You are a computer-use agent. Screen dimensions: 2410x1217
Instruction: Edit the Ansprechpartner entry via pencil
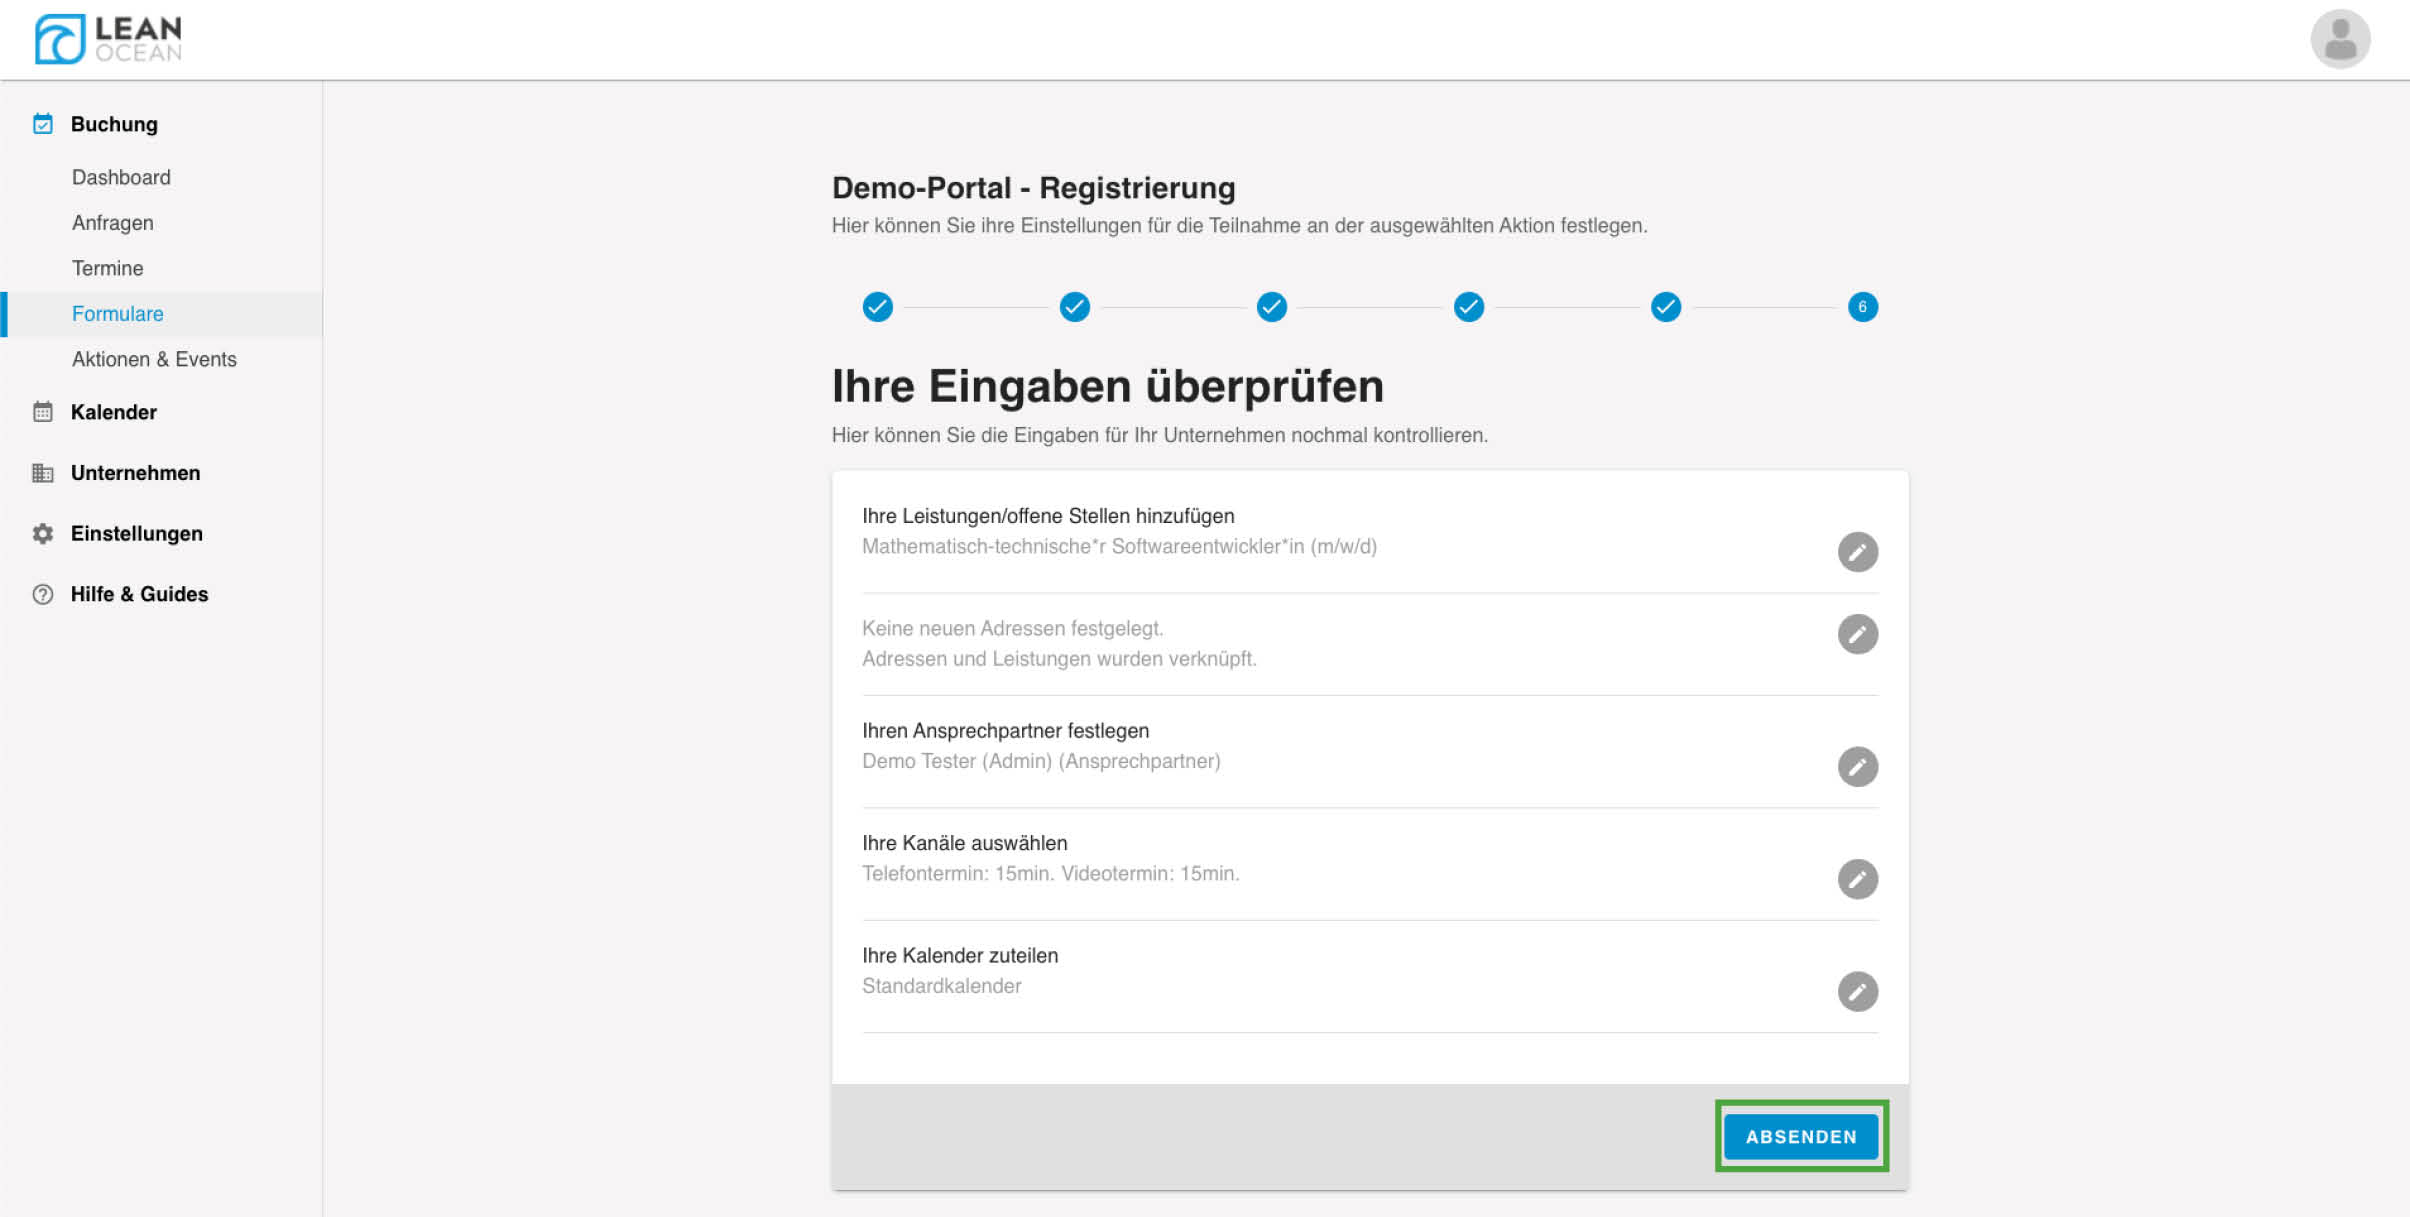[1857, 767]
